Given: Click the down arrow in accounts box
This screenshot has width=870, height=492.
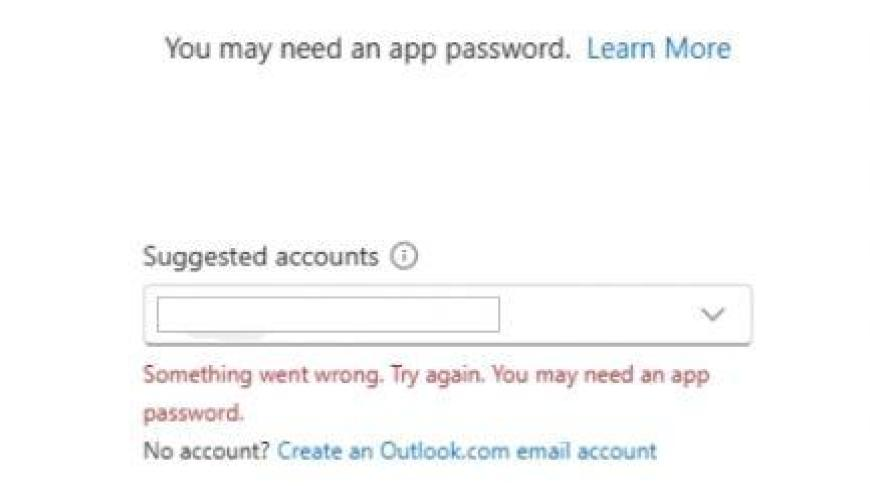Looking at the screenshot, I should (x=712, y=315).
